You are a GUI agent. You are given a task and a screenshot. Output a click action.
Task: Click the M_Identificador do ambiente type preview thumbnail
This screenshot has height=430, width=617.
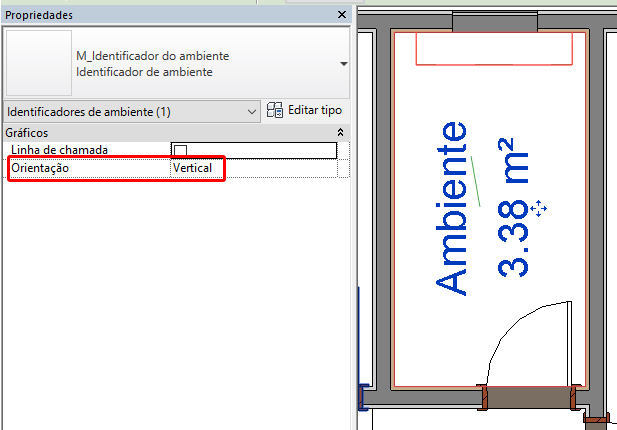click(x=39, y=63)
